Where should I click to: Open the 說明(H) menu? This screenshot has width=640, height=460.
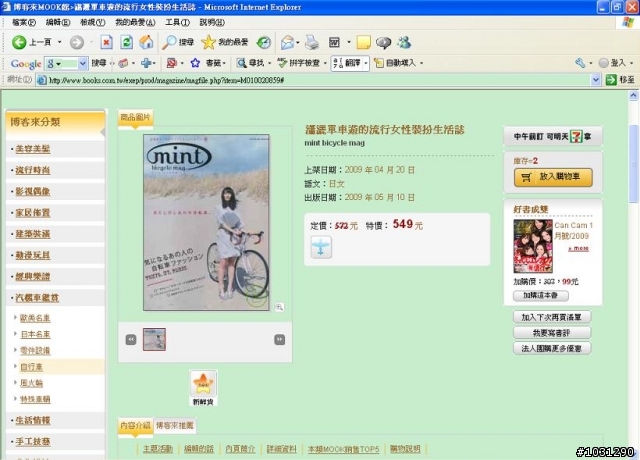coord(212,22)
